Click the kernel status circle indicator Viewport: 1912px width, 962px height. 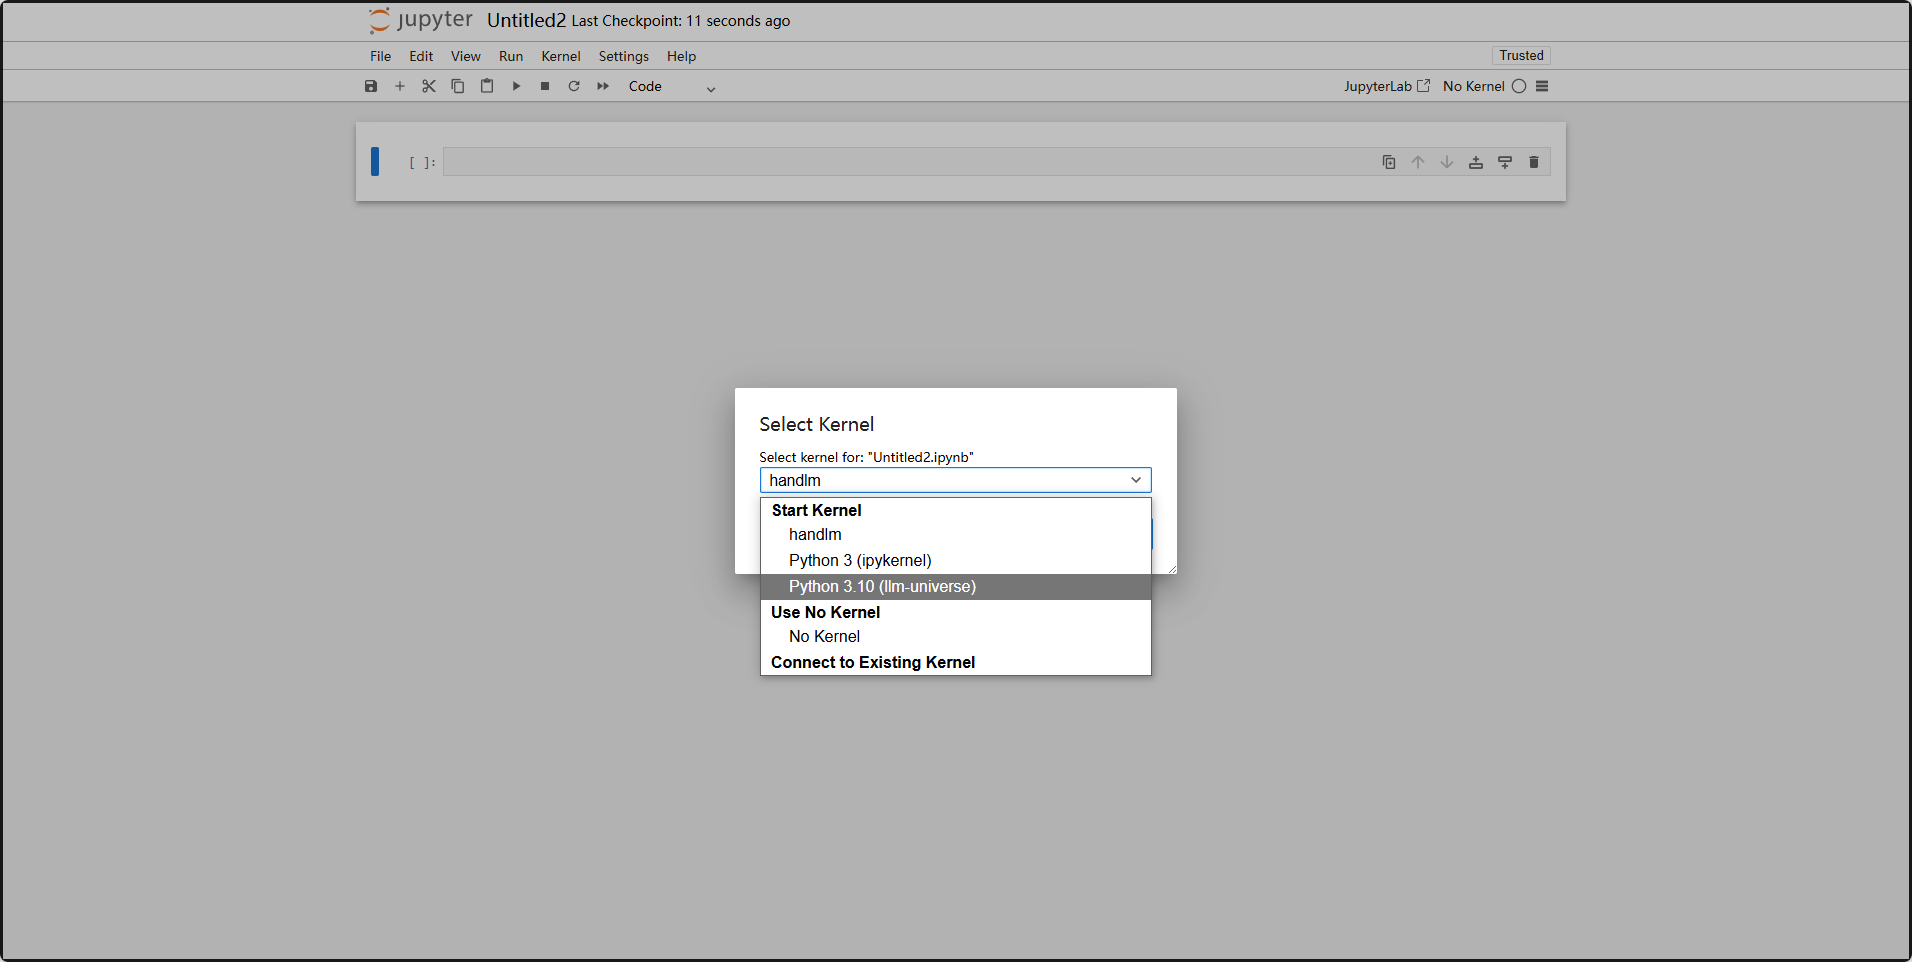coord(1519,86)
